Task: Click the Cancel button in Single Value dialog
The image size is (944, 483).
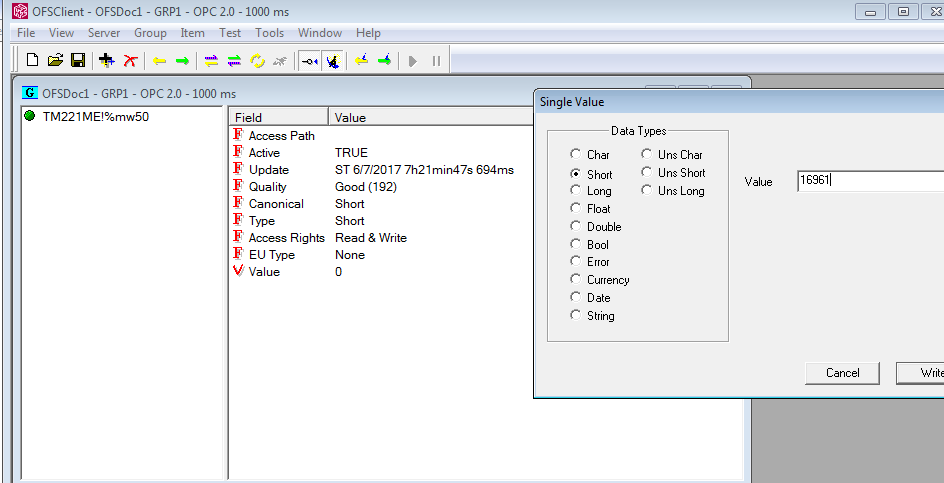Action: click(842, 373)
